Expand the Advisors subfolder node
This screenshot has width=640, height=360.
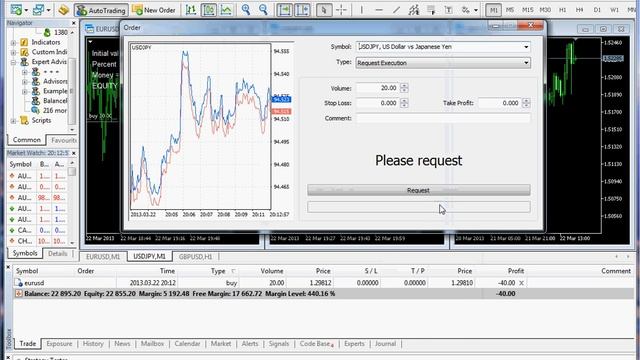pos(25,82)
